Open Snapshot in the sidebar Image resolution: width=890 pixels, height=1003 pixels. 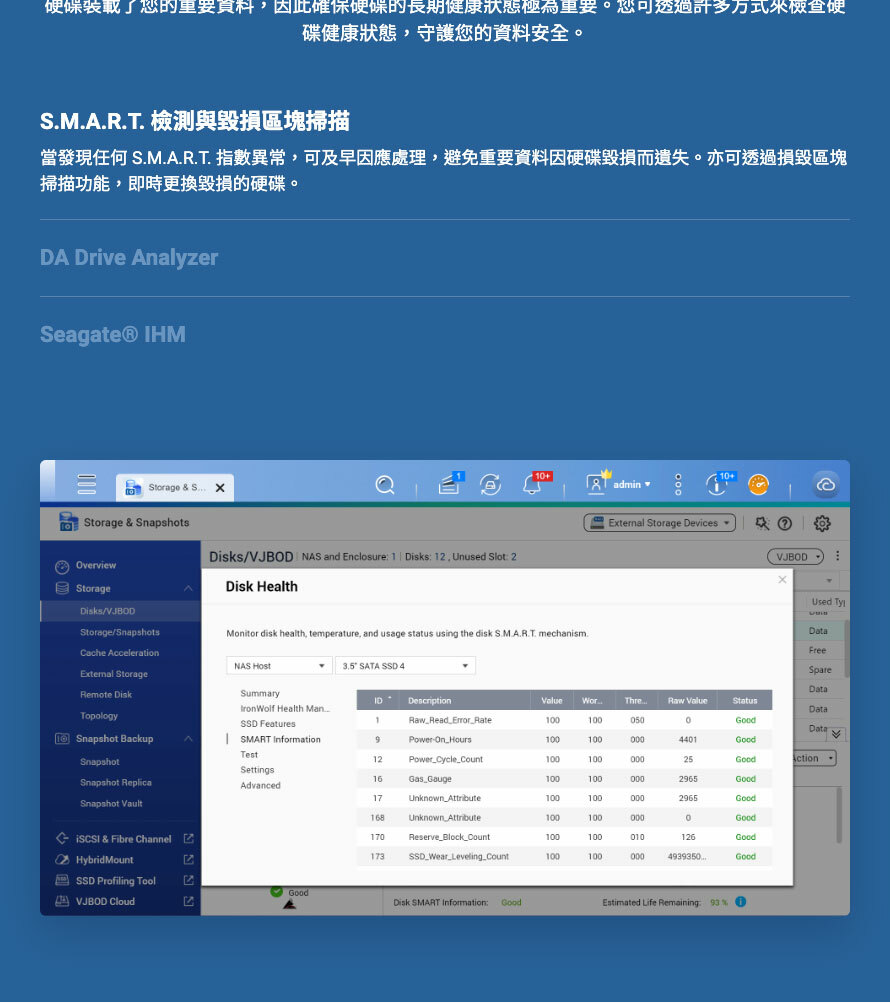coord(99,762)
